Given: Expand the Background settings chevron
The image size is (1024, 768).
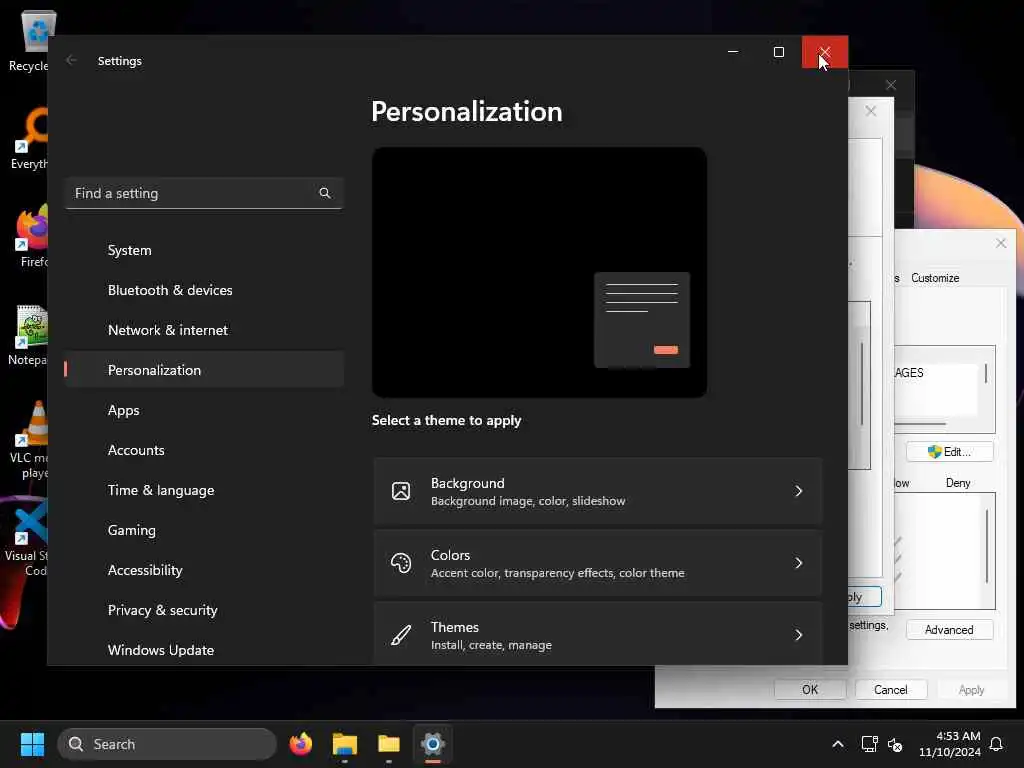Looking at the screenshot, I should pos(798,491).
